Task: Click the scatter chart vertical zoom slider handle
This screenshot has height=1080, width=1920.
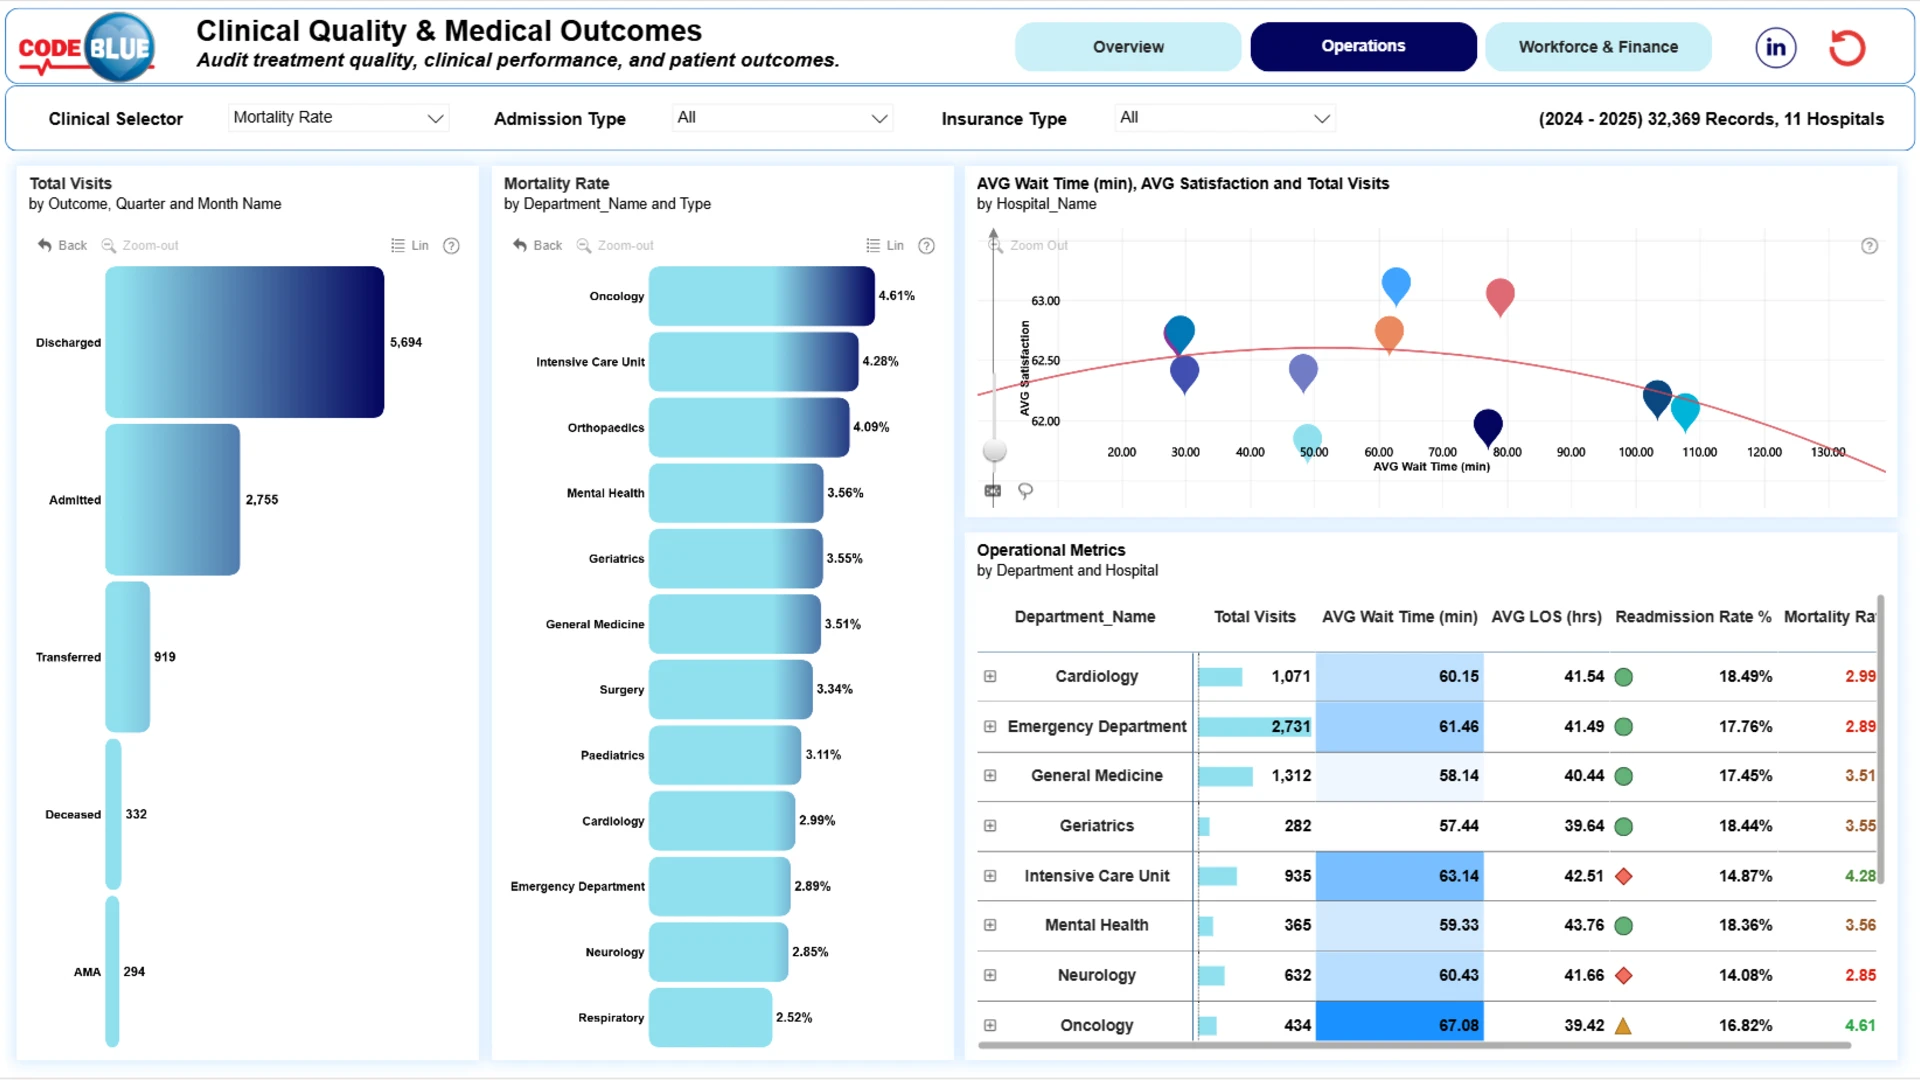Action: pos(994,450)
